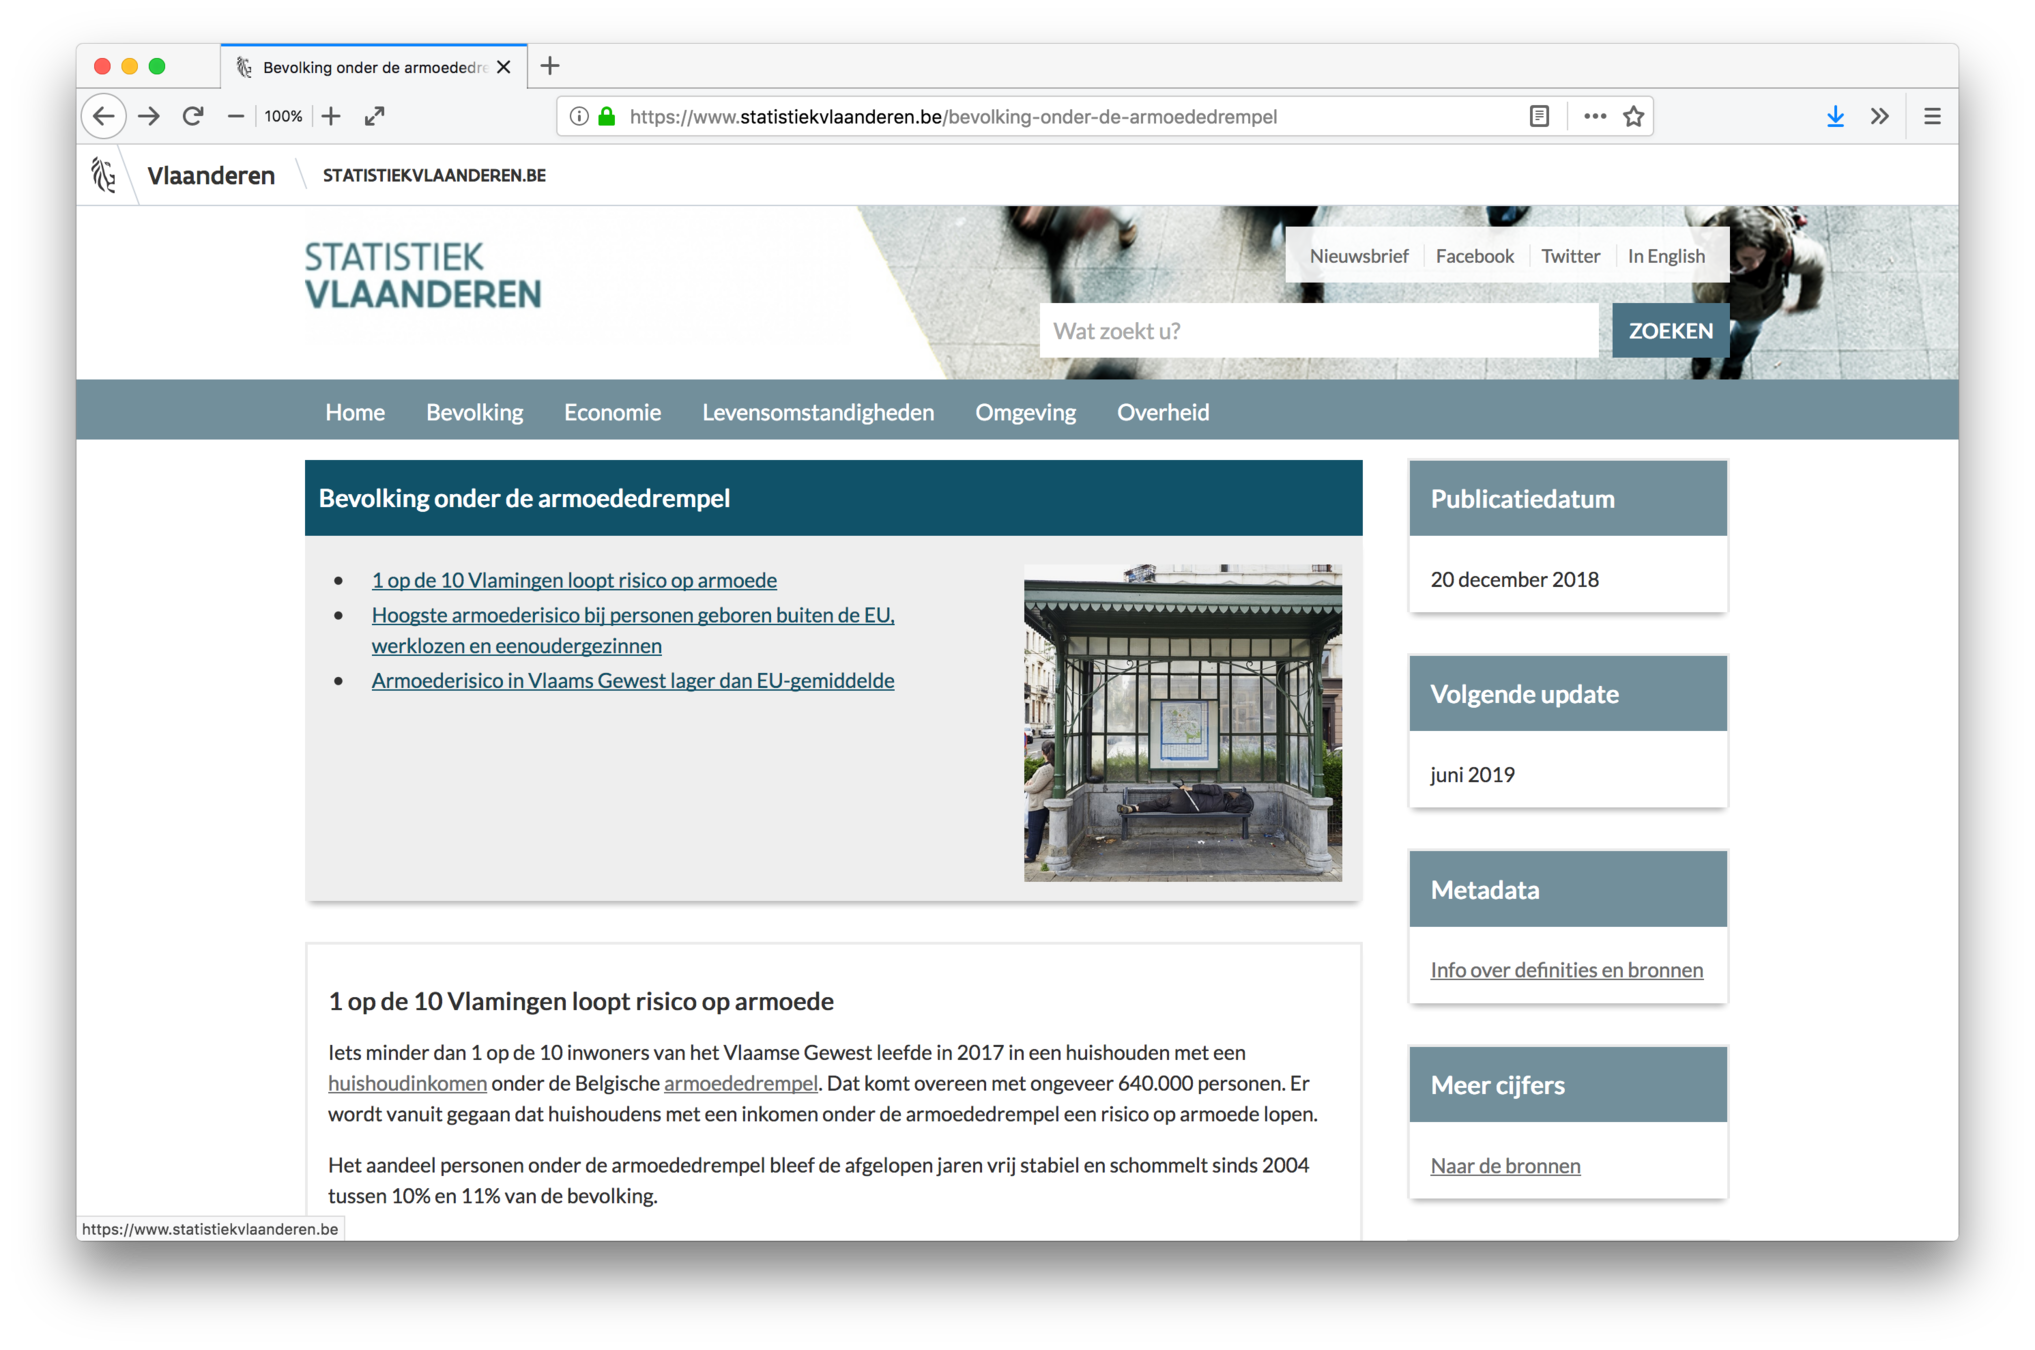Open the Firefox hamburger menu
Image resolution: width=2035 pixels, height=1350 pixels.
point(1932,116)
